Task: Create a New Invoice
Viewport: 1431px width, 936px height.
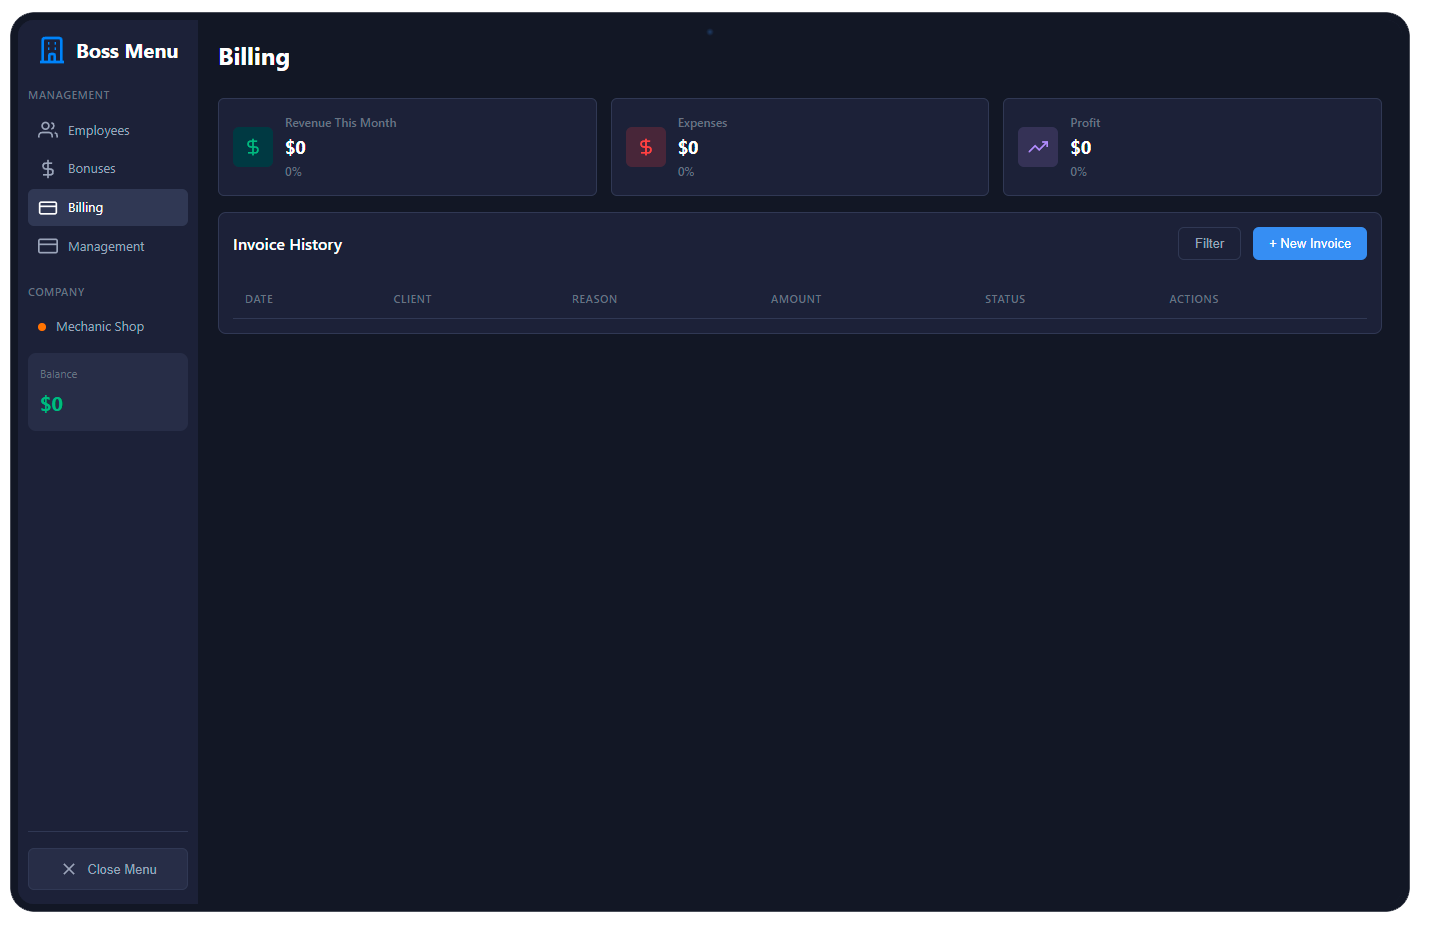Action: 1309,243
